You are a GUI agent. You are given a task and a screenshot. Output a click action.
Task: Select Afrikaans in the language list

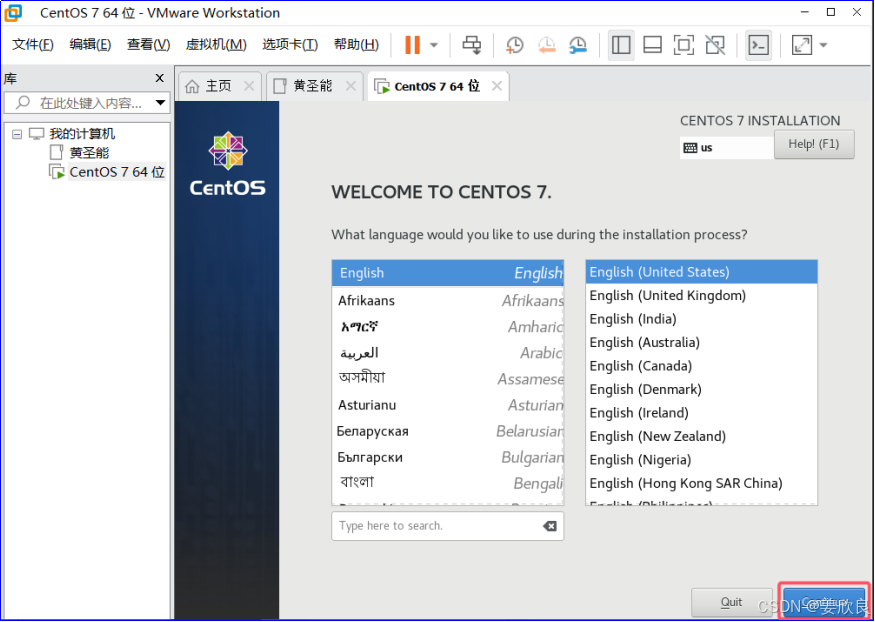click(448, 300)
